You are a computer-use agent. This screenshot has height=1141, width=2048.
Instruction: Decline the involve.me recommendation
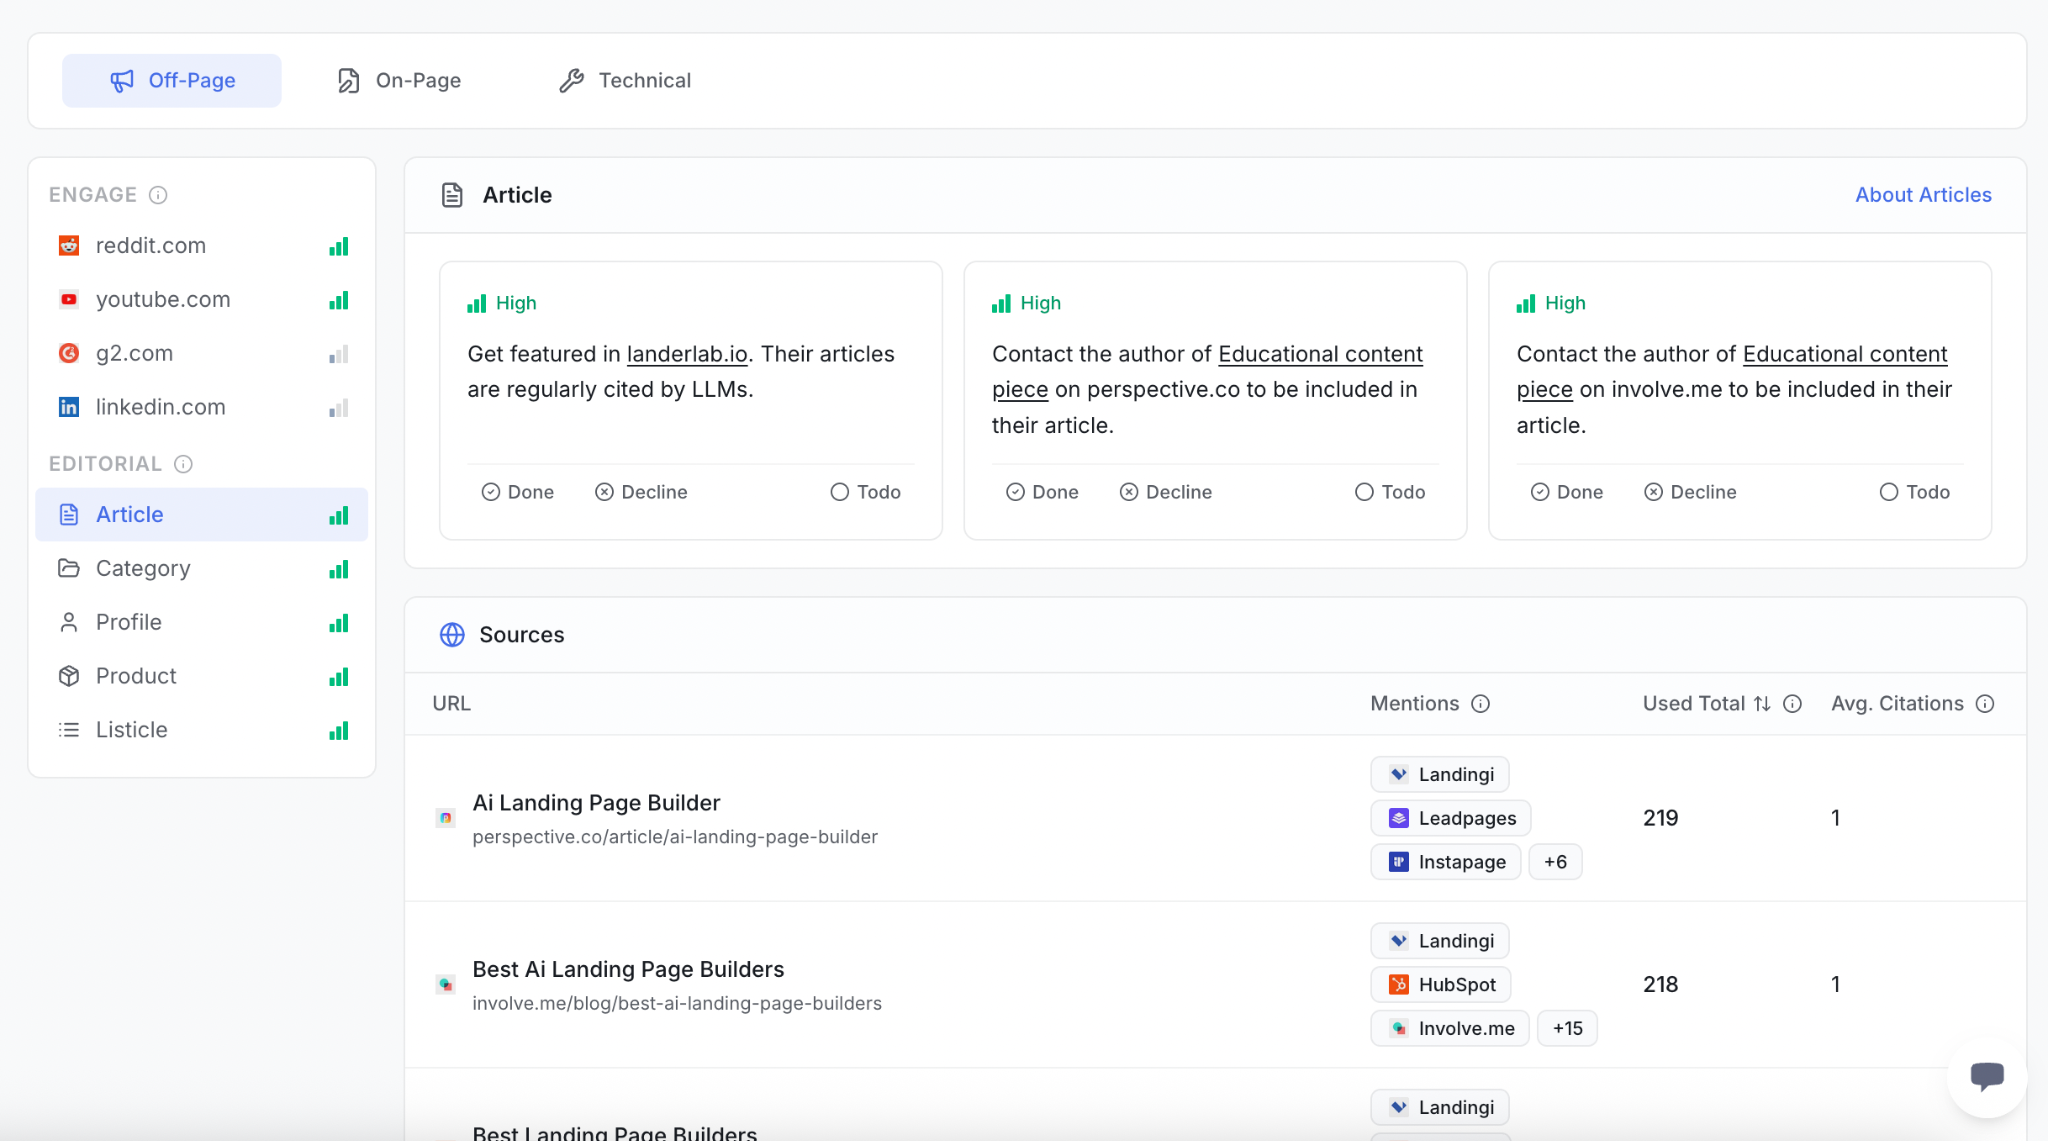click(1690, 492)
